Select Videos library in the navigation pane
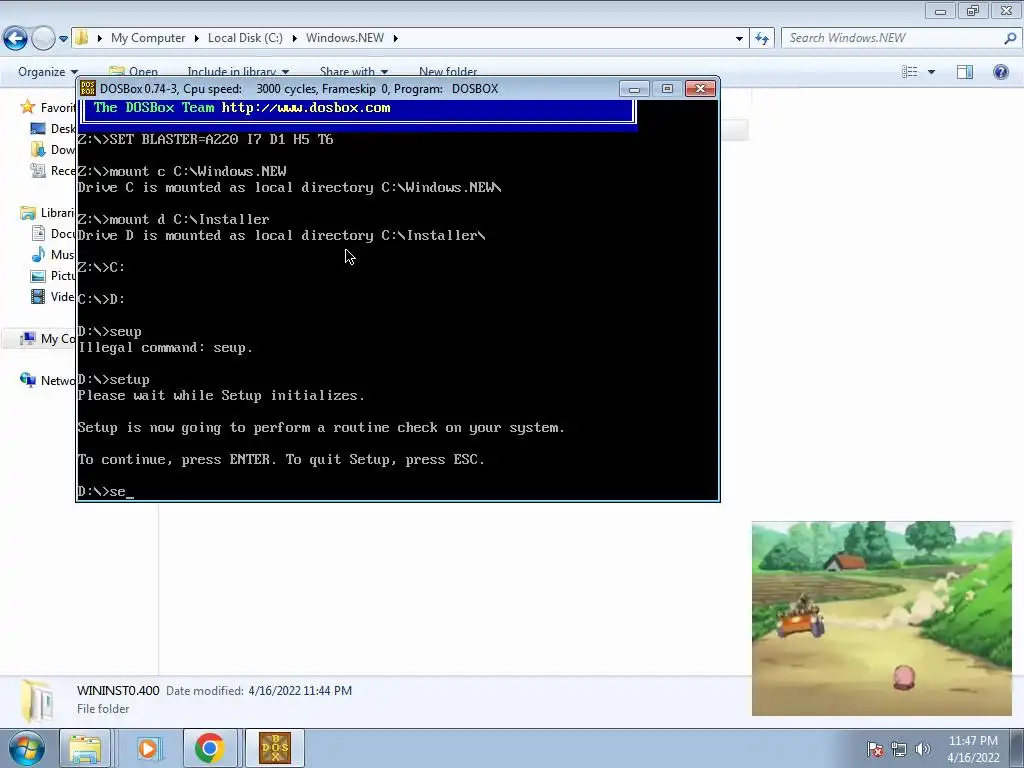1024x768 pixels. [x=52, y=296]
